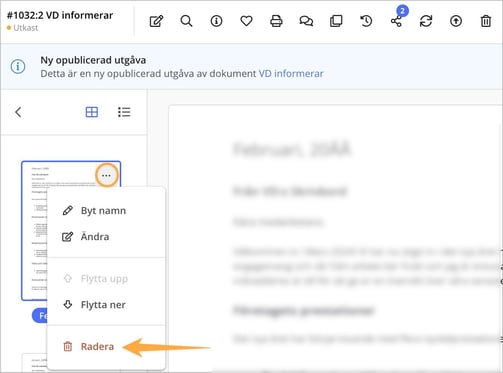This screenshot has height=373, width=503.
Task: Select the second page thumbnail at the bottom
Action: pyautogui.click(x=35, y=363)
